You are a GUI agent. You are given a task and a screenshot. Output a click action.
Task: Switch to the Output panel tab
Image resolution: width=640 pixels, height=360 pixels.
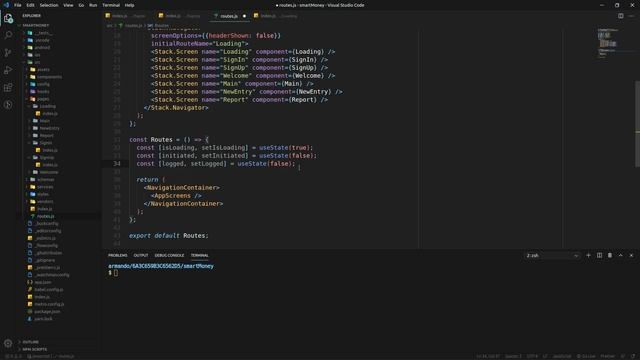coord(141,255)
